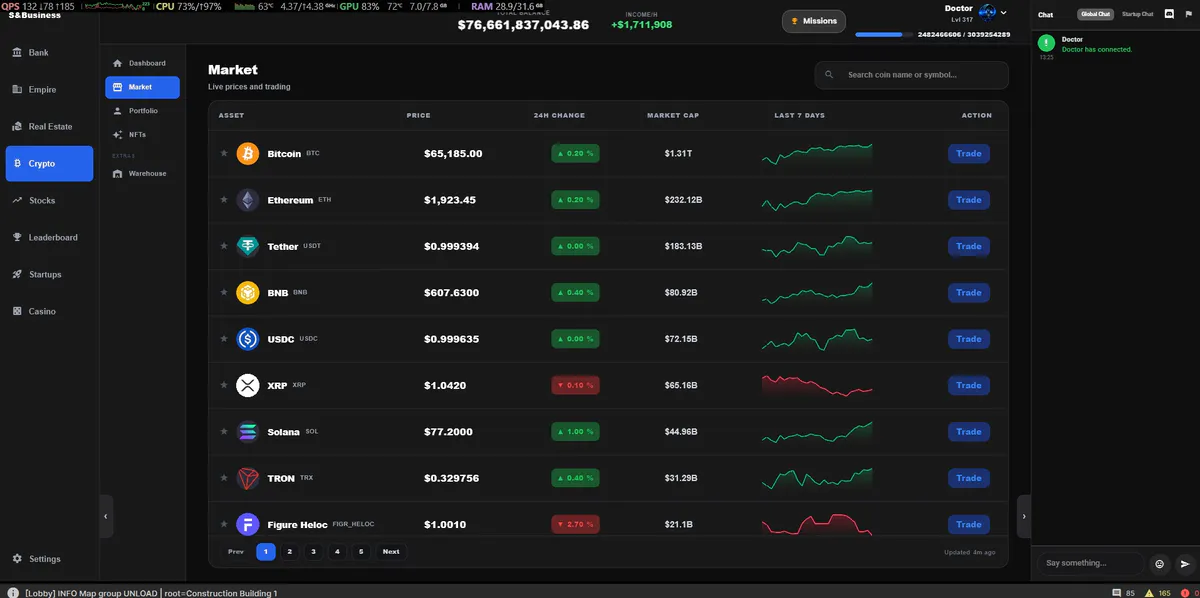
Task: Click the XRP coin logo
Action: pyautogui.click(x=247, y=385)
